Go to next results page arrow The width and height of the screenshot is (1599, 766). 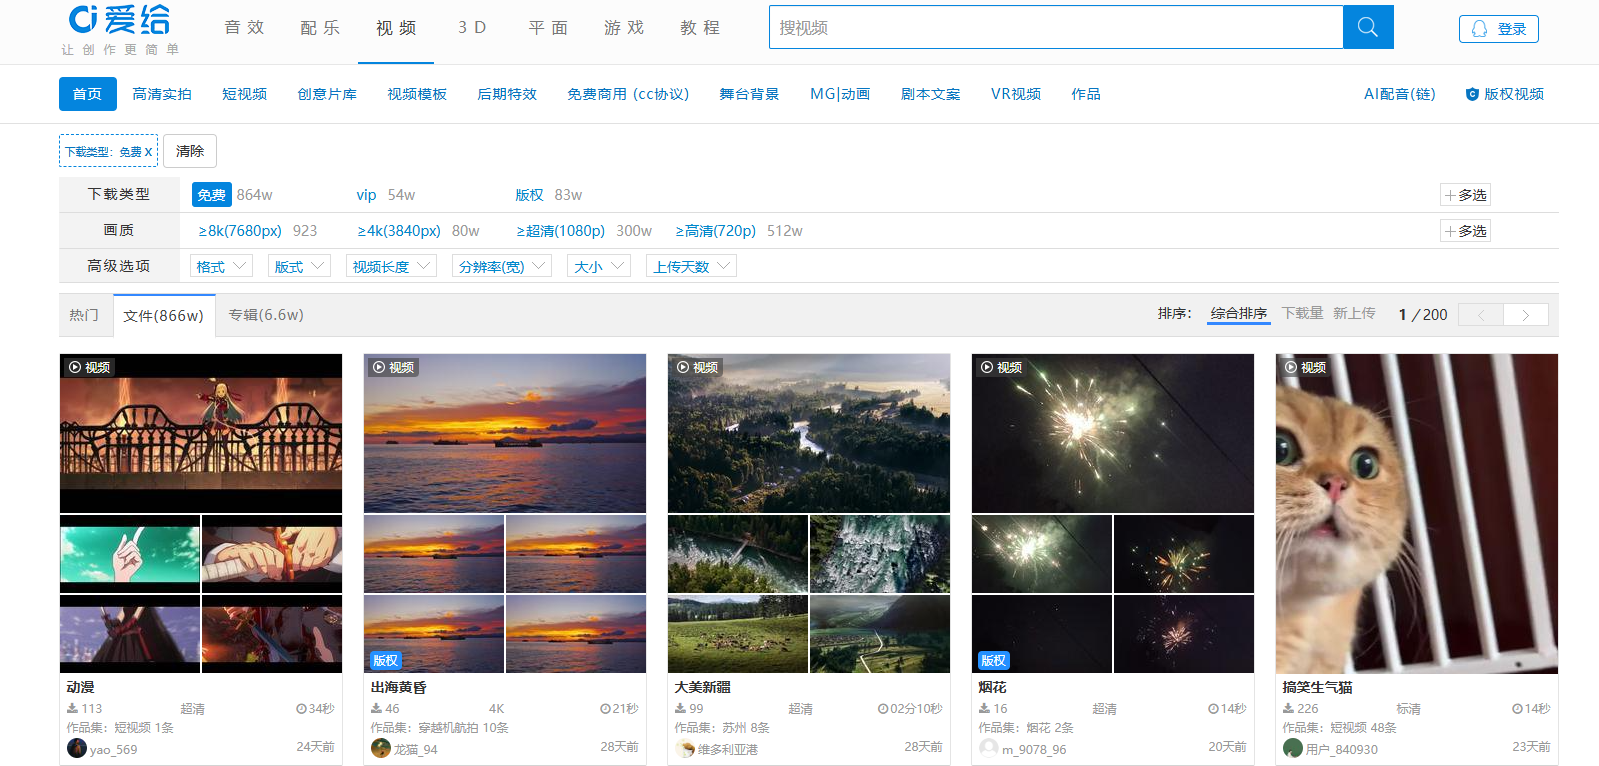click(x=1525, y=314)
